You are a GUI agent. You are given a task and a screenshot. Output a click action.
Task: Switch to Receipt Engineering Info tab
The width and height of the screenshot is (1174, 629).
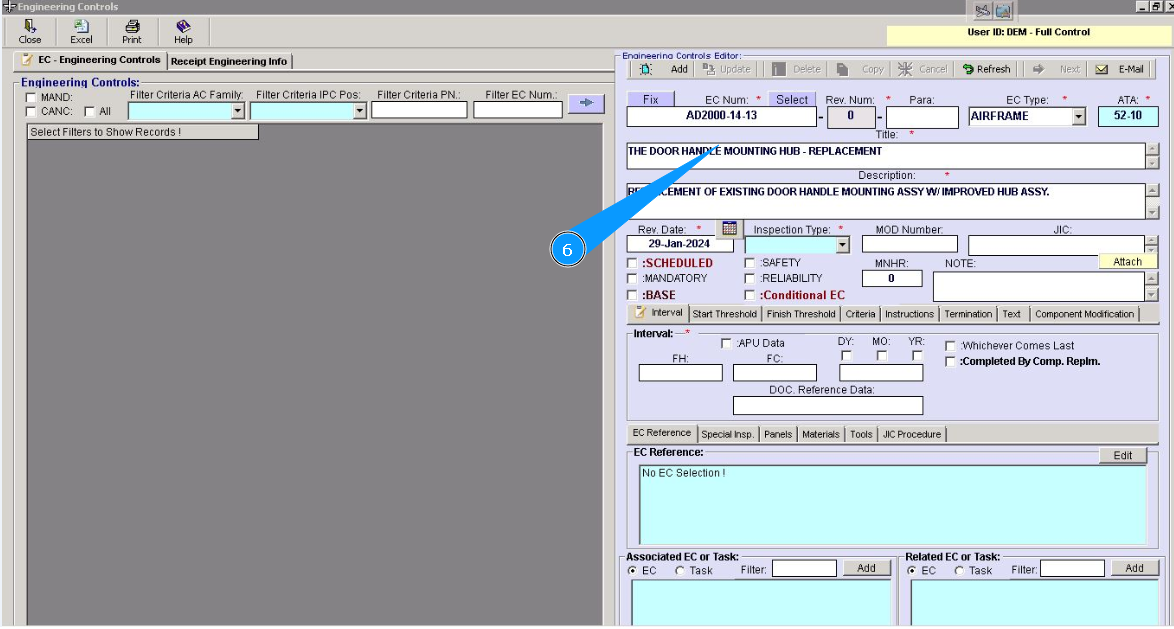point(229,61)
